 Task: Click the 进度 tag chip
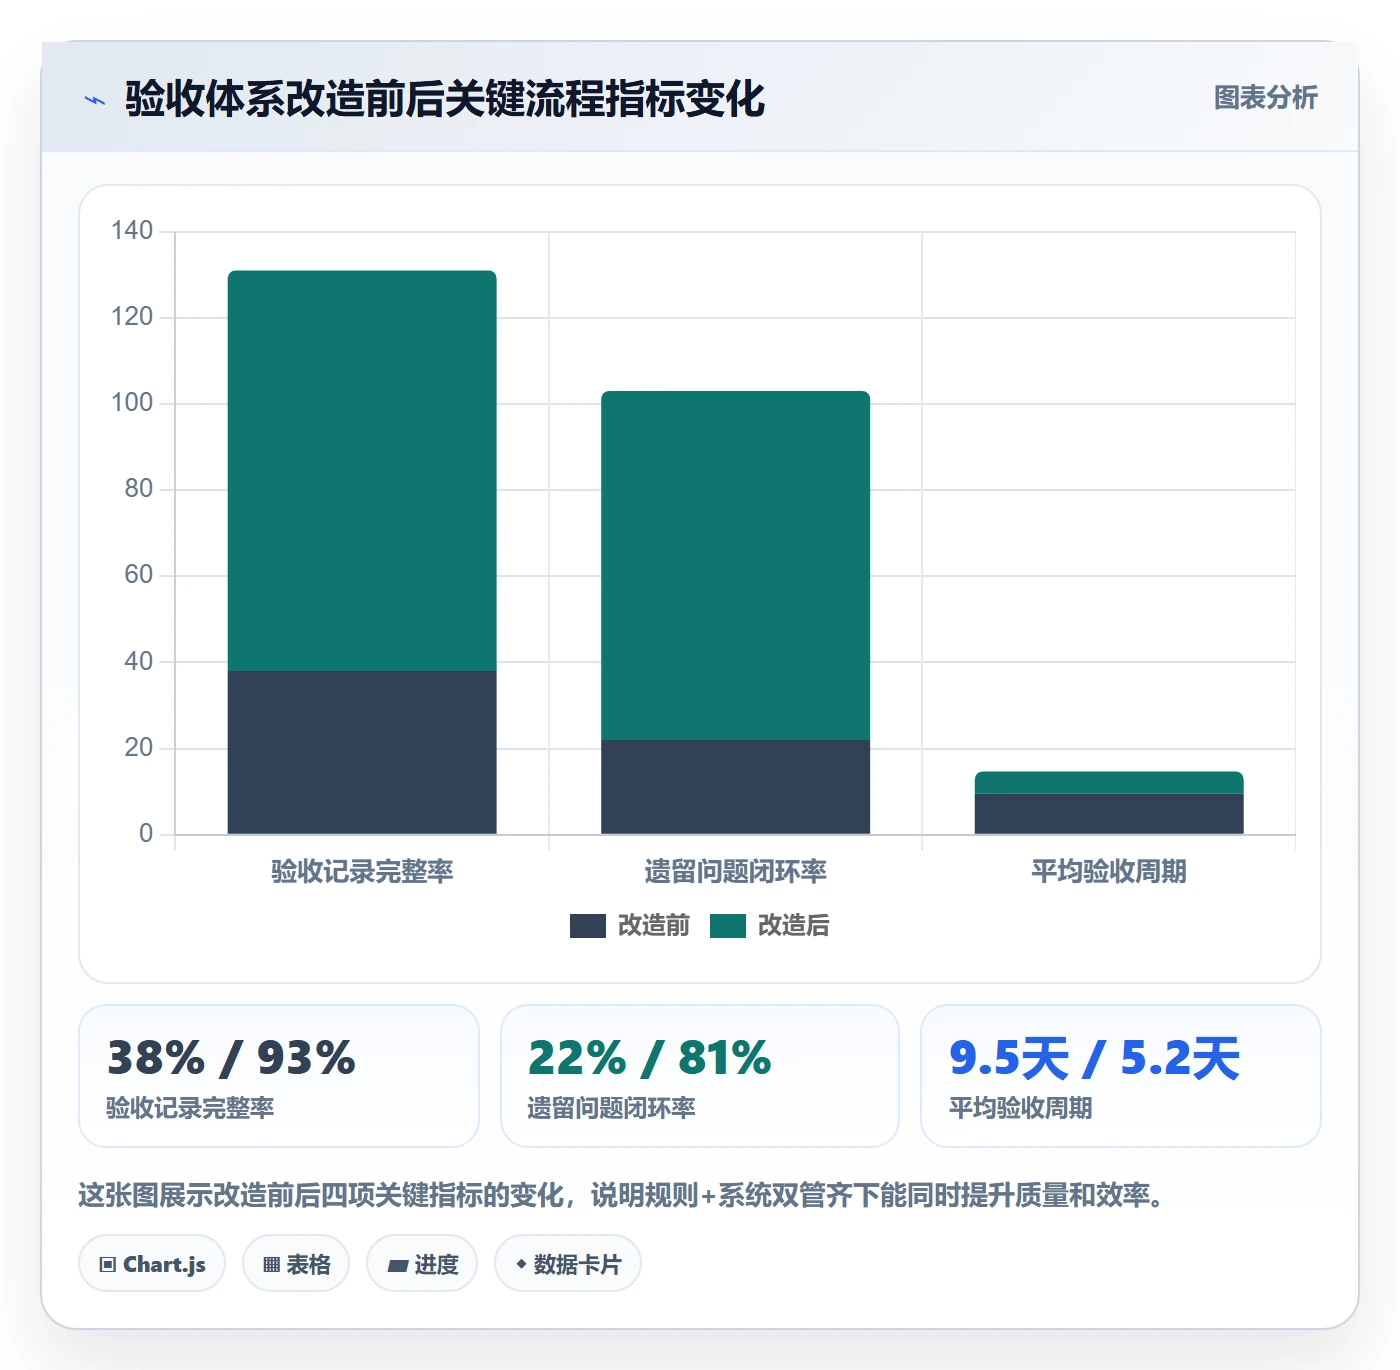coord(422,1264)
